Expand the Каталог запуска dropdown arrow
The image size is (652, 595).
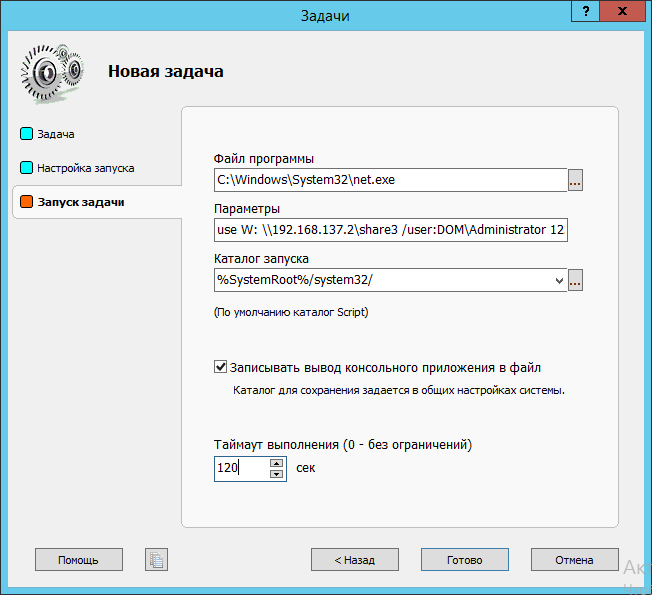click(559, 280)
